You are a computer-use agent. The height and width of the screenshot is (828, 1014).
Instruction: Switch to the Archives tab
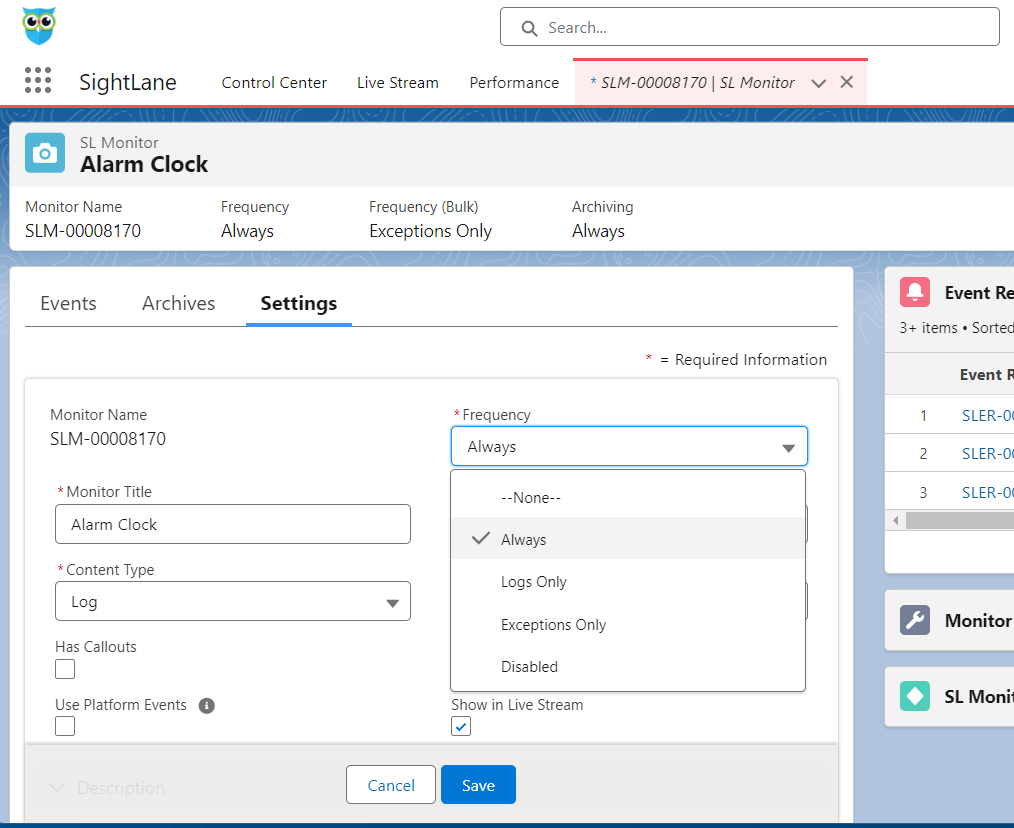[178, 303]
